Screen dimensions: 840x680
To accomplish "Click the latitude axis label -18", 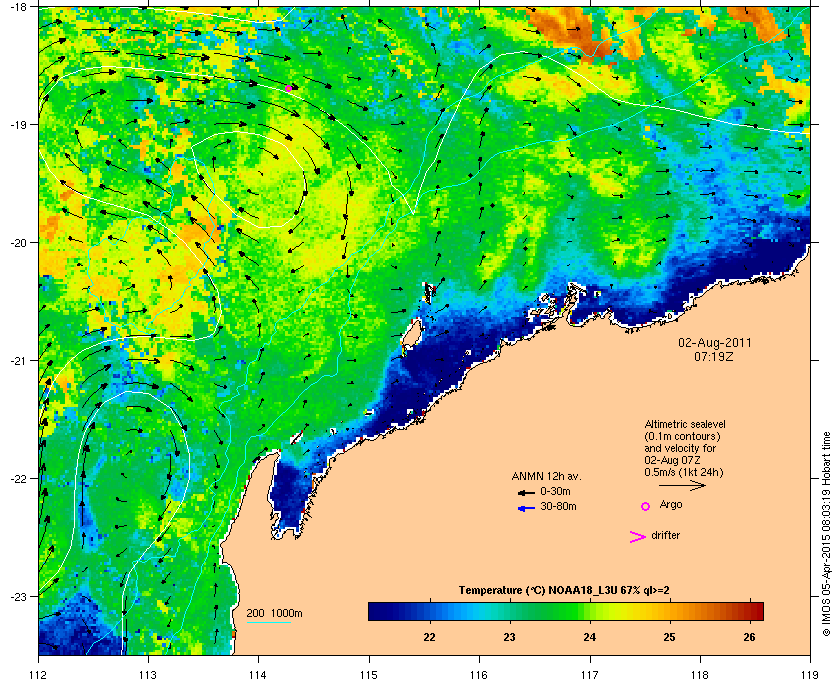I will click(17, 7).
